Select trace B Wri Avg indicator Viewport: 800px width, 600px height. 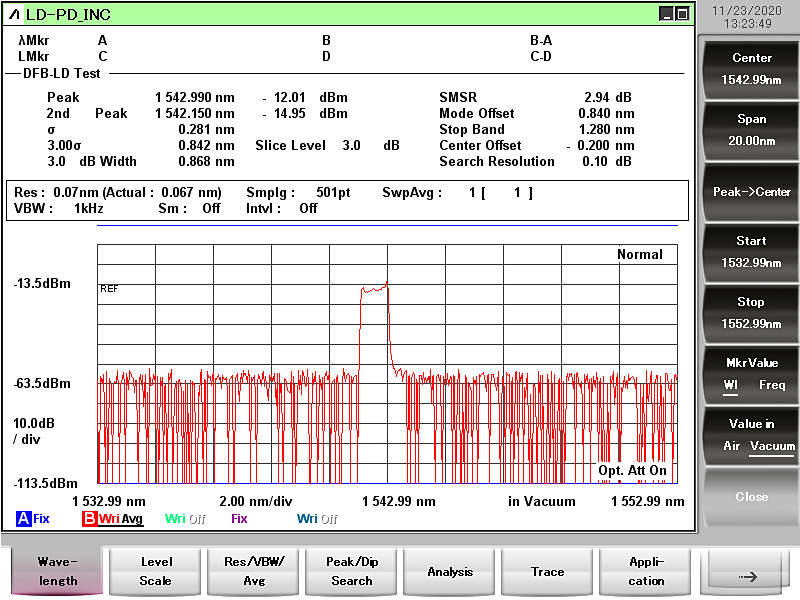click(x=112, y=519)
